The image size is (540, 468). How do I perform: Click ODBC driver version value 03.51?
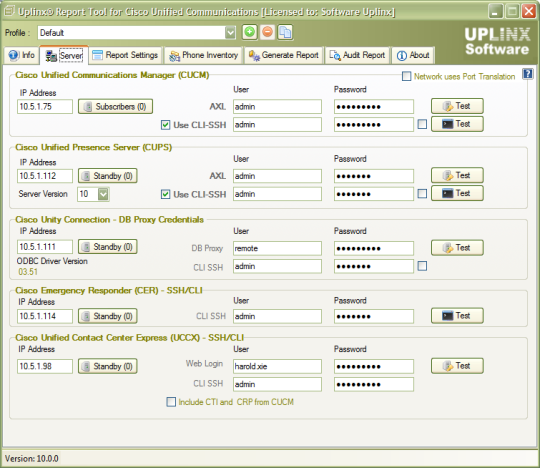[28, 272]
